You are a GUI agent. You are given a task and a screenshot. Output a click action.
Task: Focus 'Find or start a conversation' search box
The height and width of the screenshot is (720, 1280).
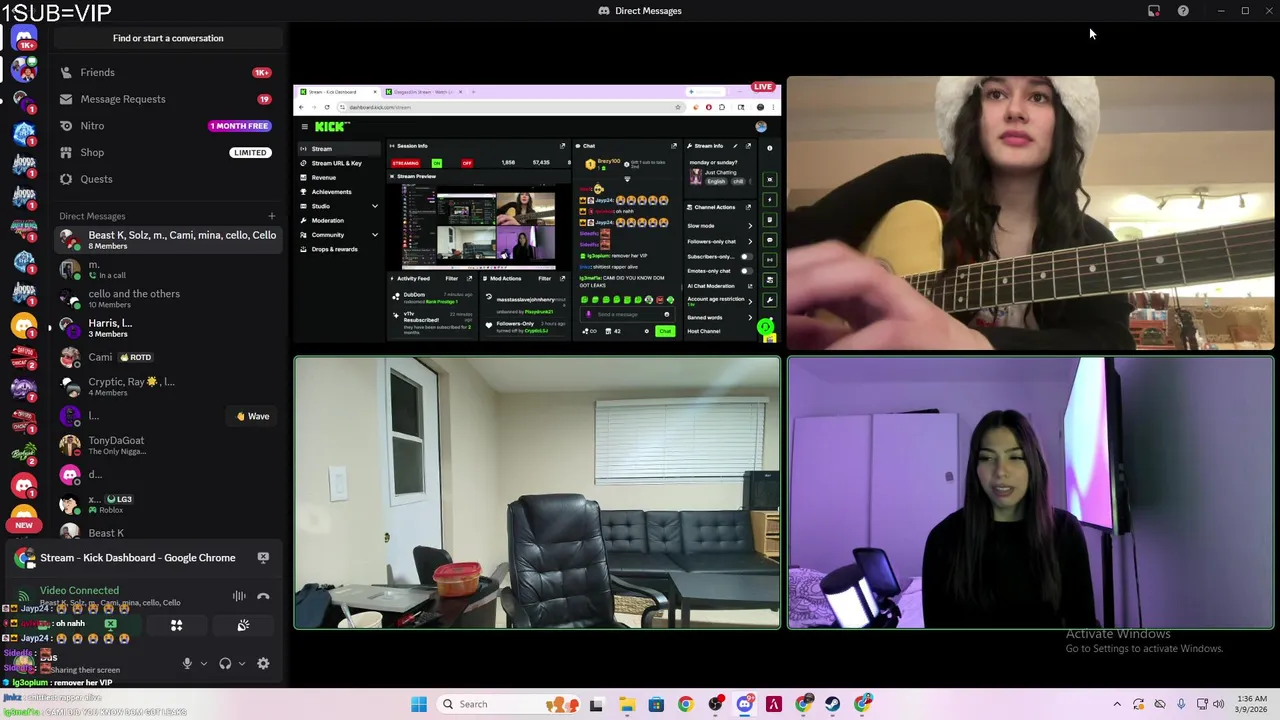[168, 38]
